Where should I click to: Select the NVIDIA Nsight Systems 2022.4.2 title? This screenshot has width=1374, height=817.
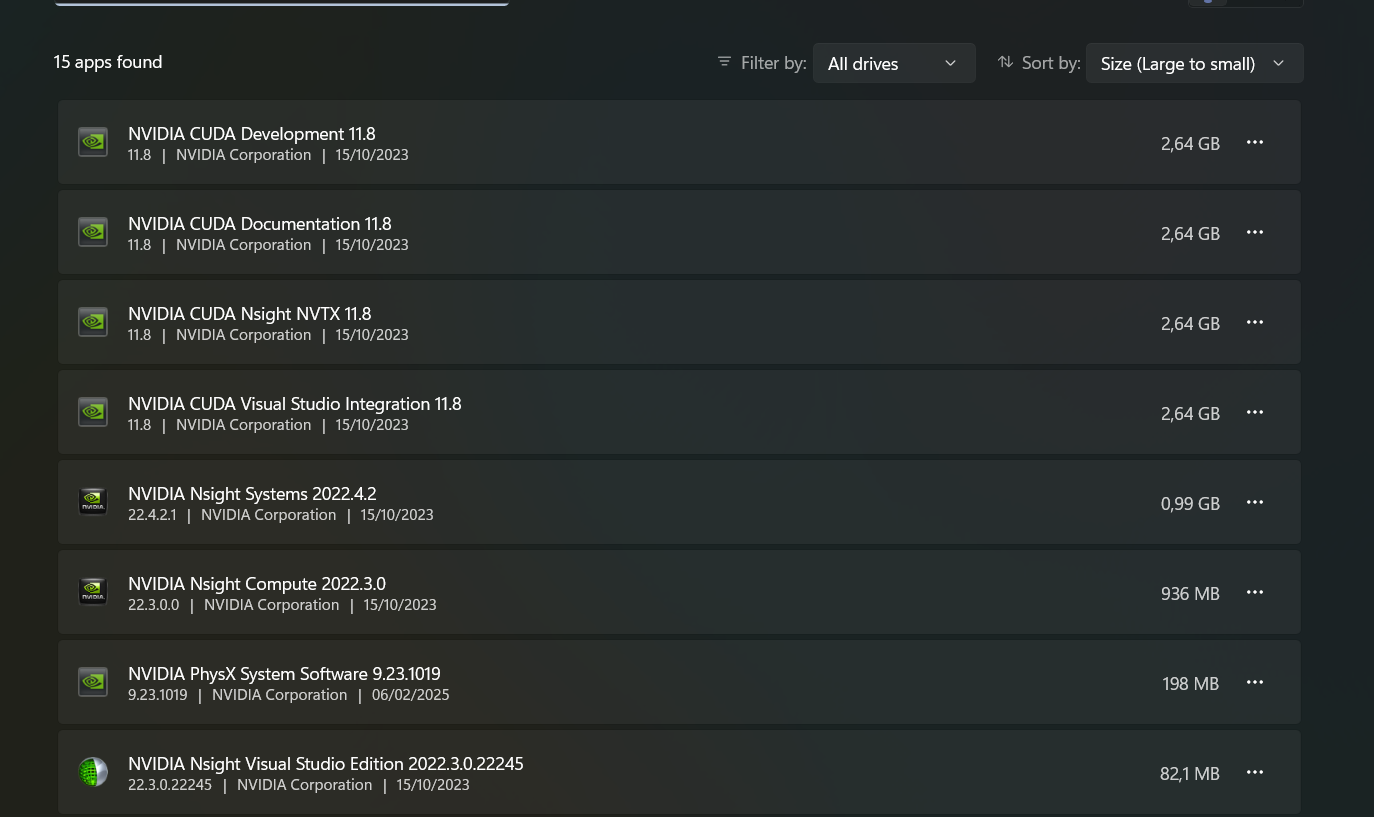tap(252, 494)
